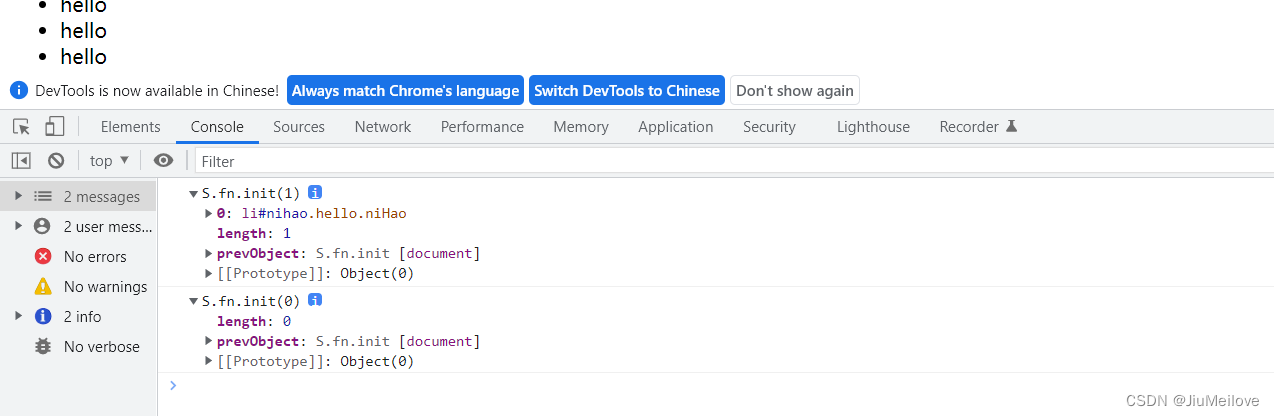This screenshot has height=416, width=1274.
Task: Toggle the device toolbar icon
Action: pyautogui.click(x=54, y=127)
